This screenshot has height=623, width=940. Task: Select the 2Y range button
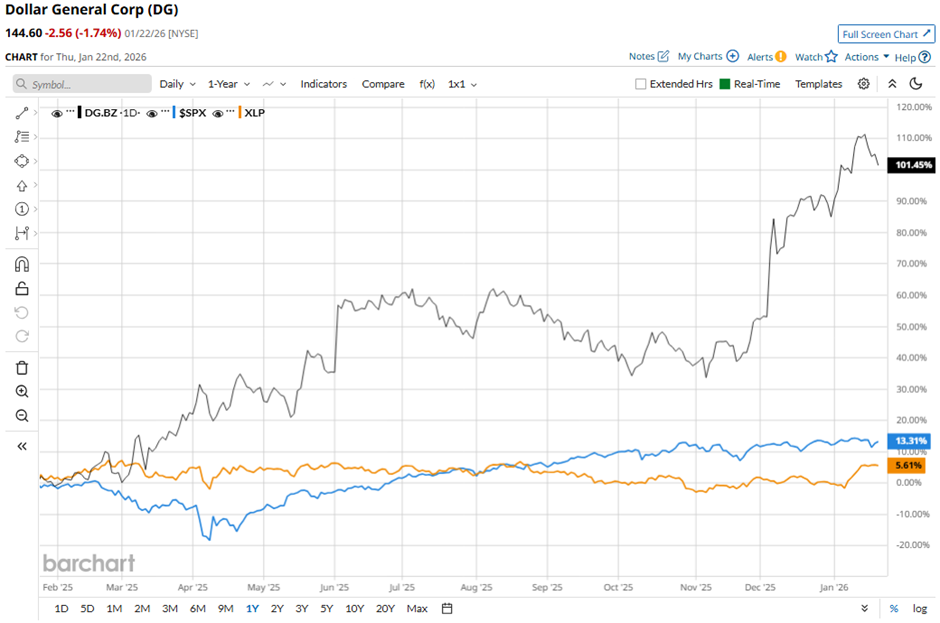click(277, 609)
